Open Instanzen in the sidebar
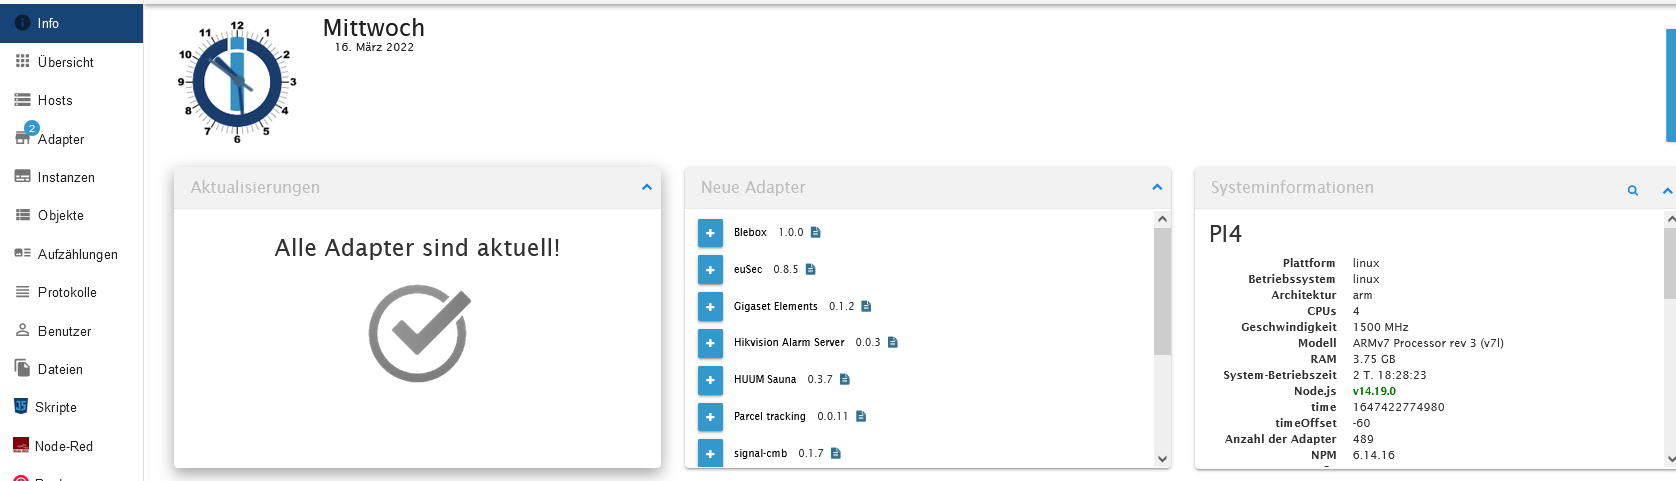This screenshot has height=481, width=1676. tap(66, 177)
